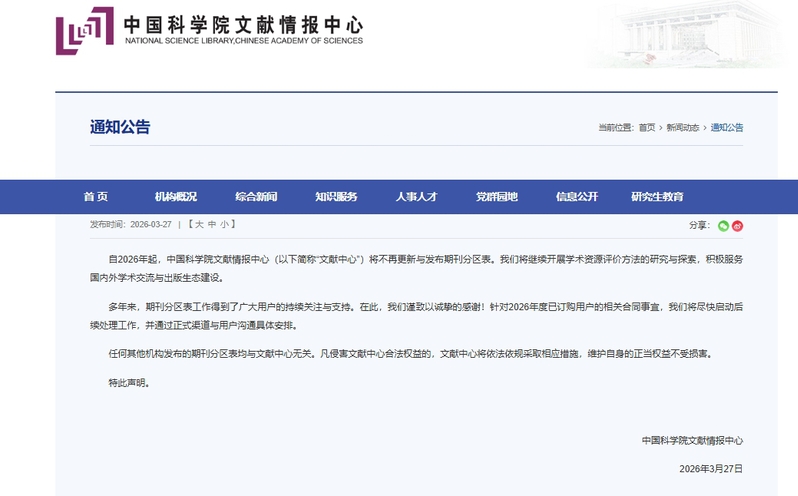The height and width of the screenshot is (496, 798).
Task: Share the notice via Weibo icon
Action: (x=738, y=226)
